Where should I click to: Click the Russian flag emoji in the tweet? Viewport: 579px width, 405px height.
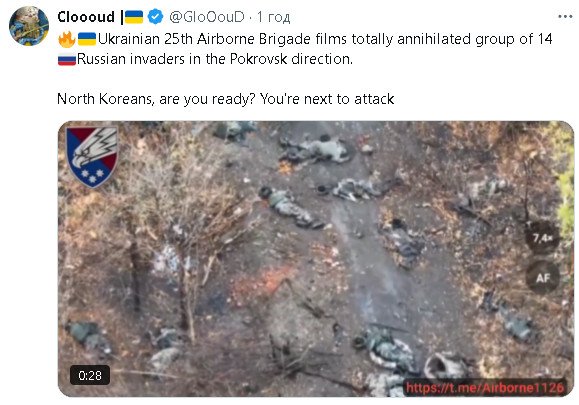67,59
